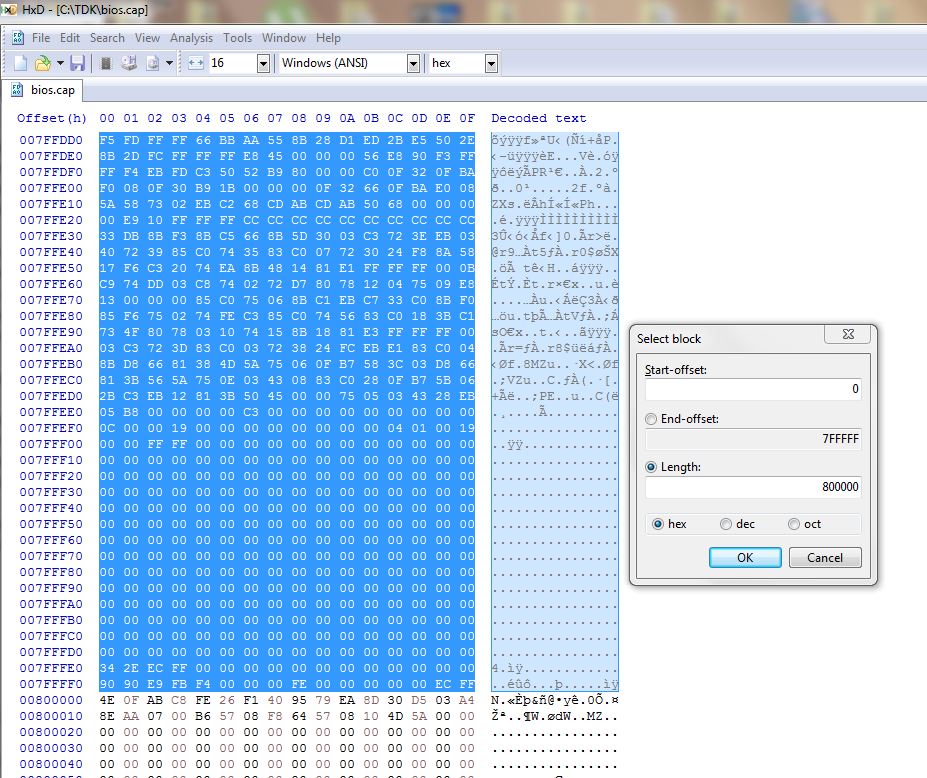Select the Length radio button
The width and height of the screenshot is (927, 778).
click(x=651, y=467)
